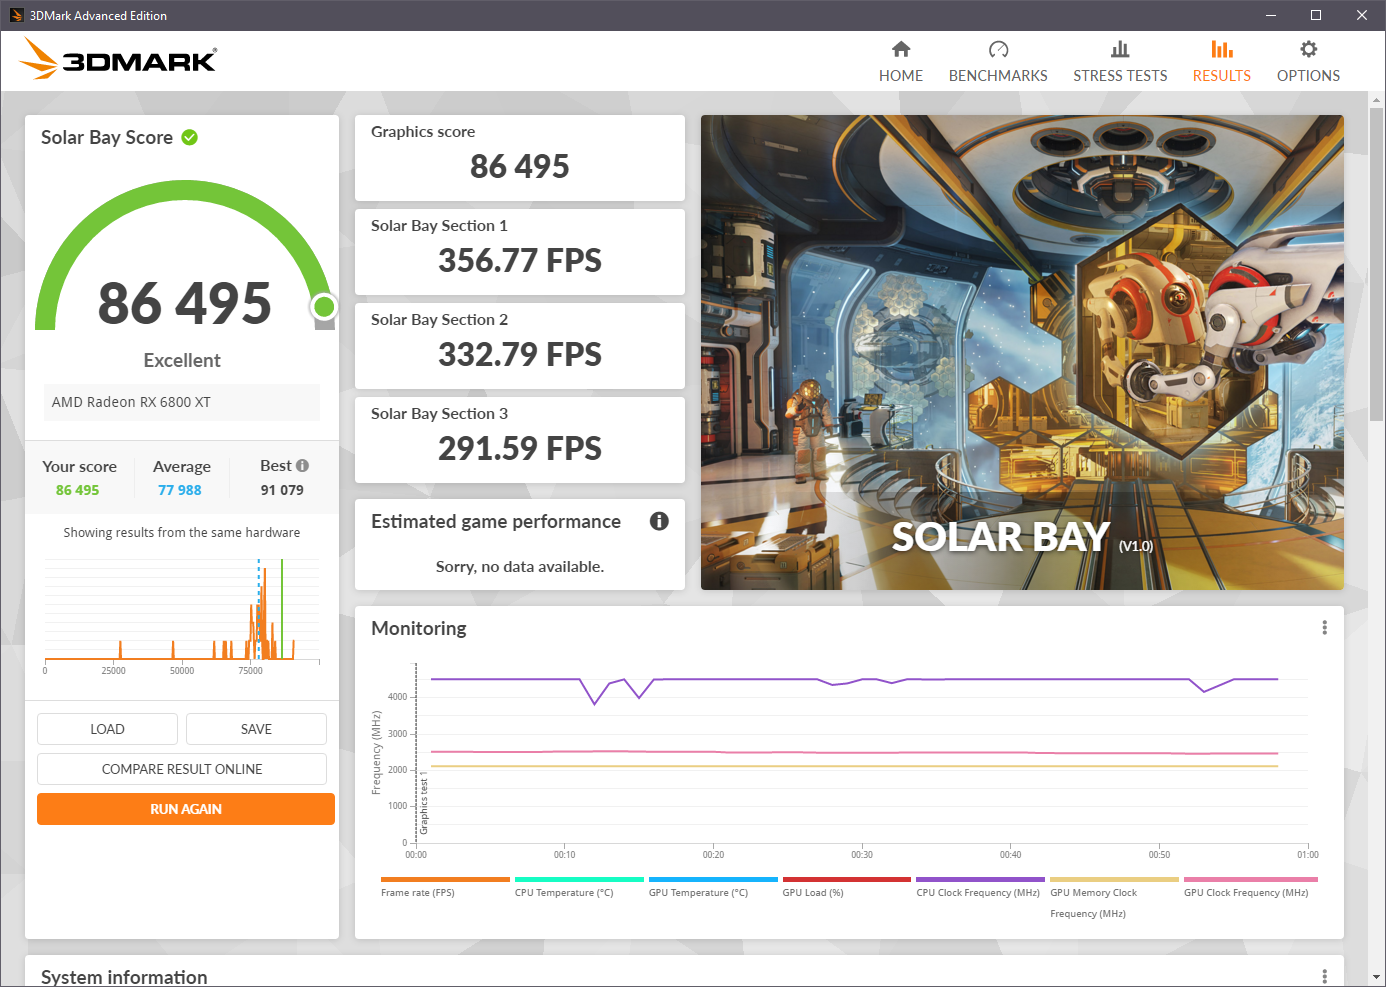Open the Benchmarks tab
1386x987 pixels.
click(998, 62)
